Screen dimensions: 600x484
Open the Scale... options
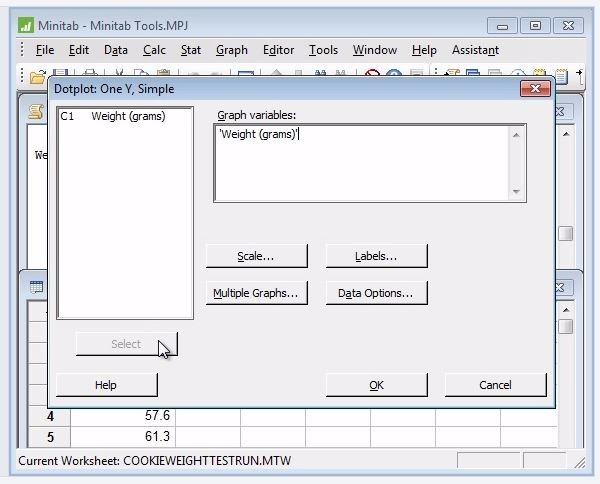[x=256, y=256]
